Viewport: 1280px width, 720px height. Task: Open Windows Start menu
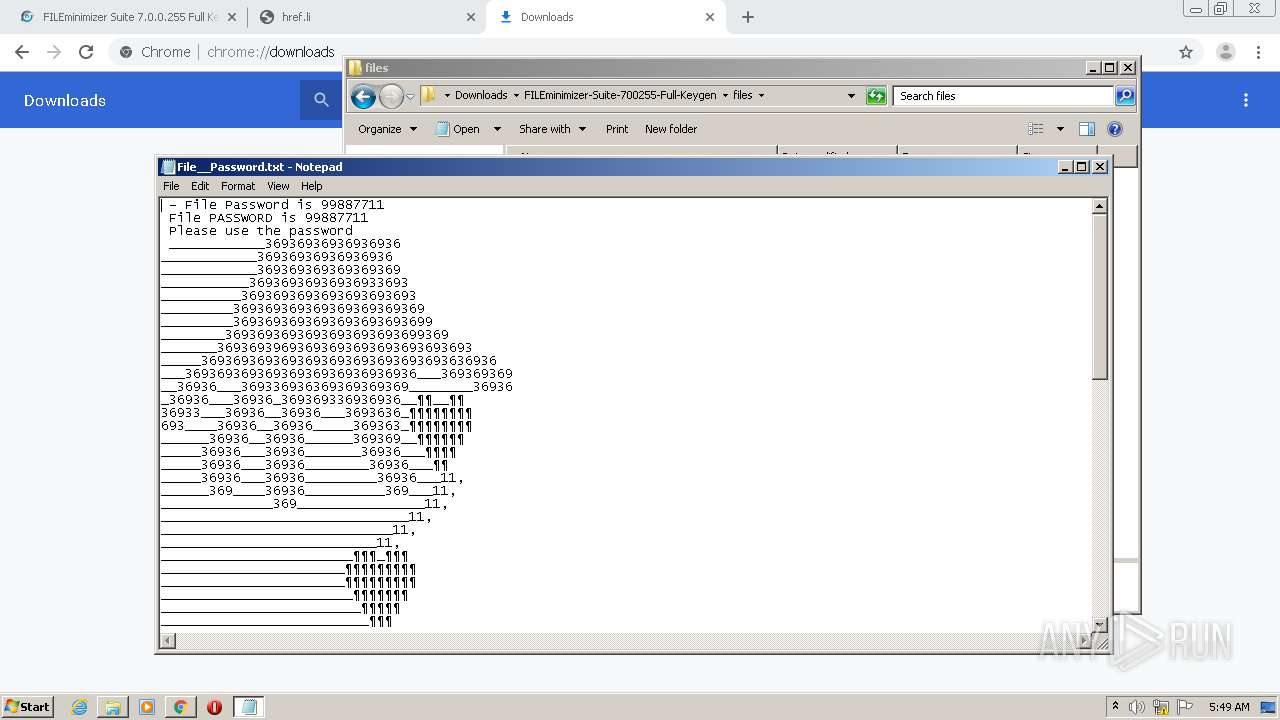28,706
